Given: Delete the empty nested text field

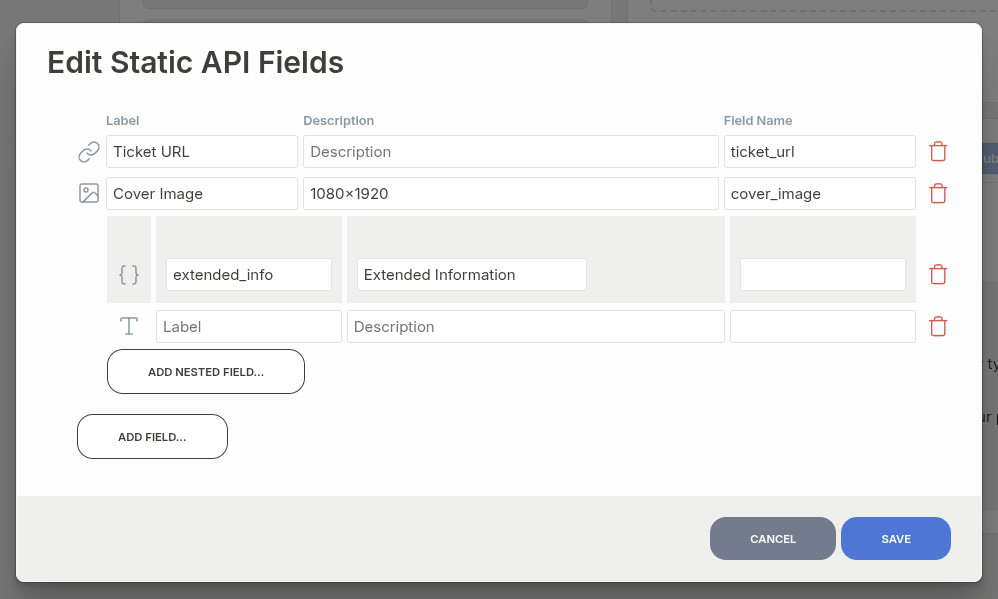Looking at the screenshot, I should click(938, 326).
